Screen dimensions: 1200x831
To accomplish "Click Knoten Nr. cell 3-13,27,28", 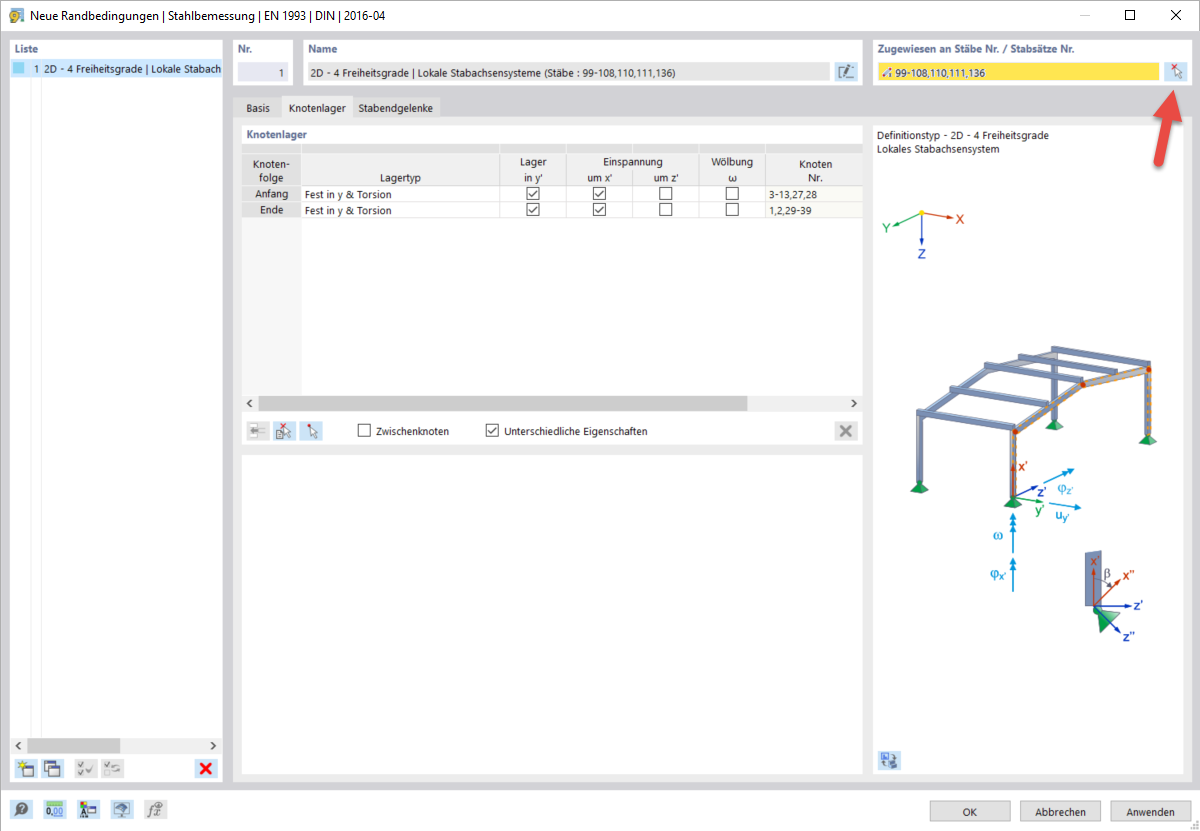I will pos(813,194).
